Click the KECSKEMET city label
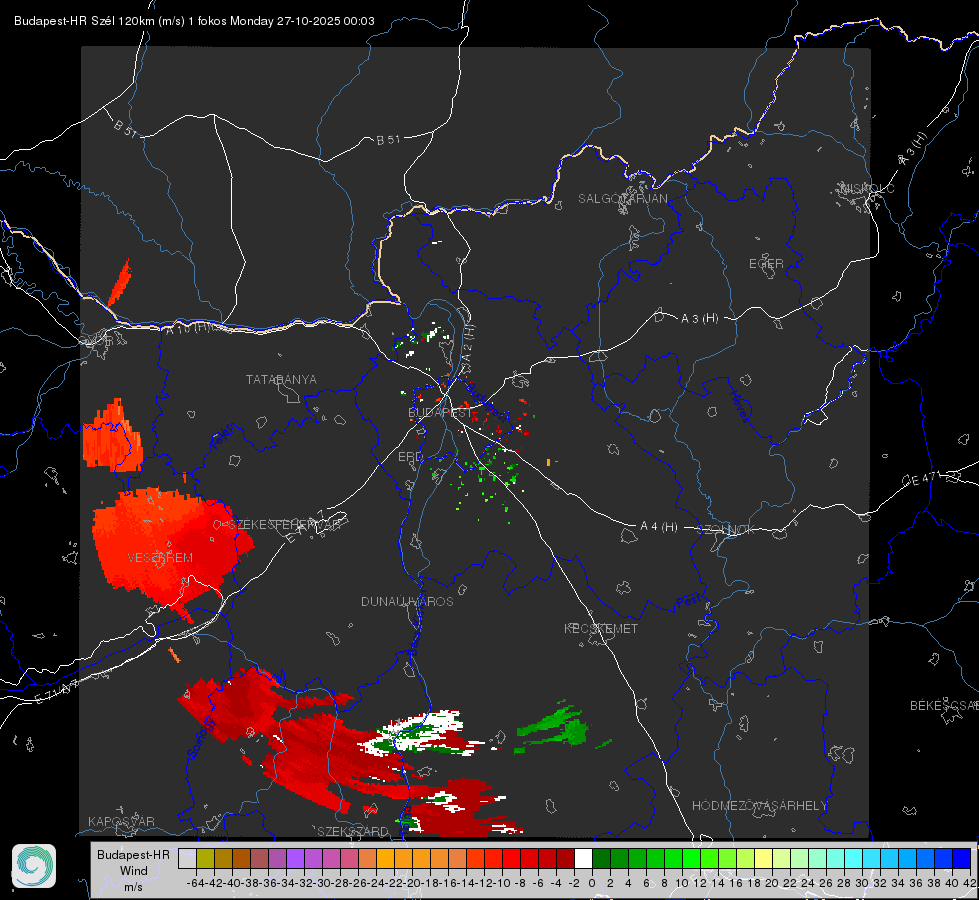The width and height of the screenshot is (979, 900). click(601, 629)
